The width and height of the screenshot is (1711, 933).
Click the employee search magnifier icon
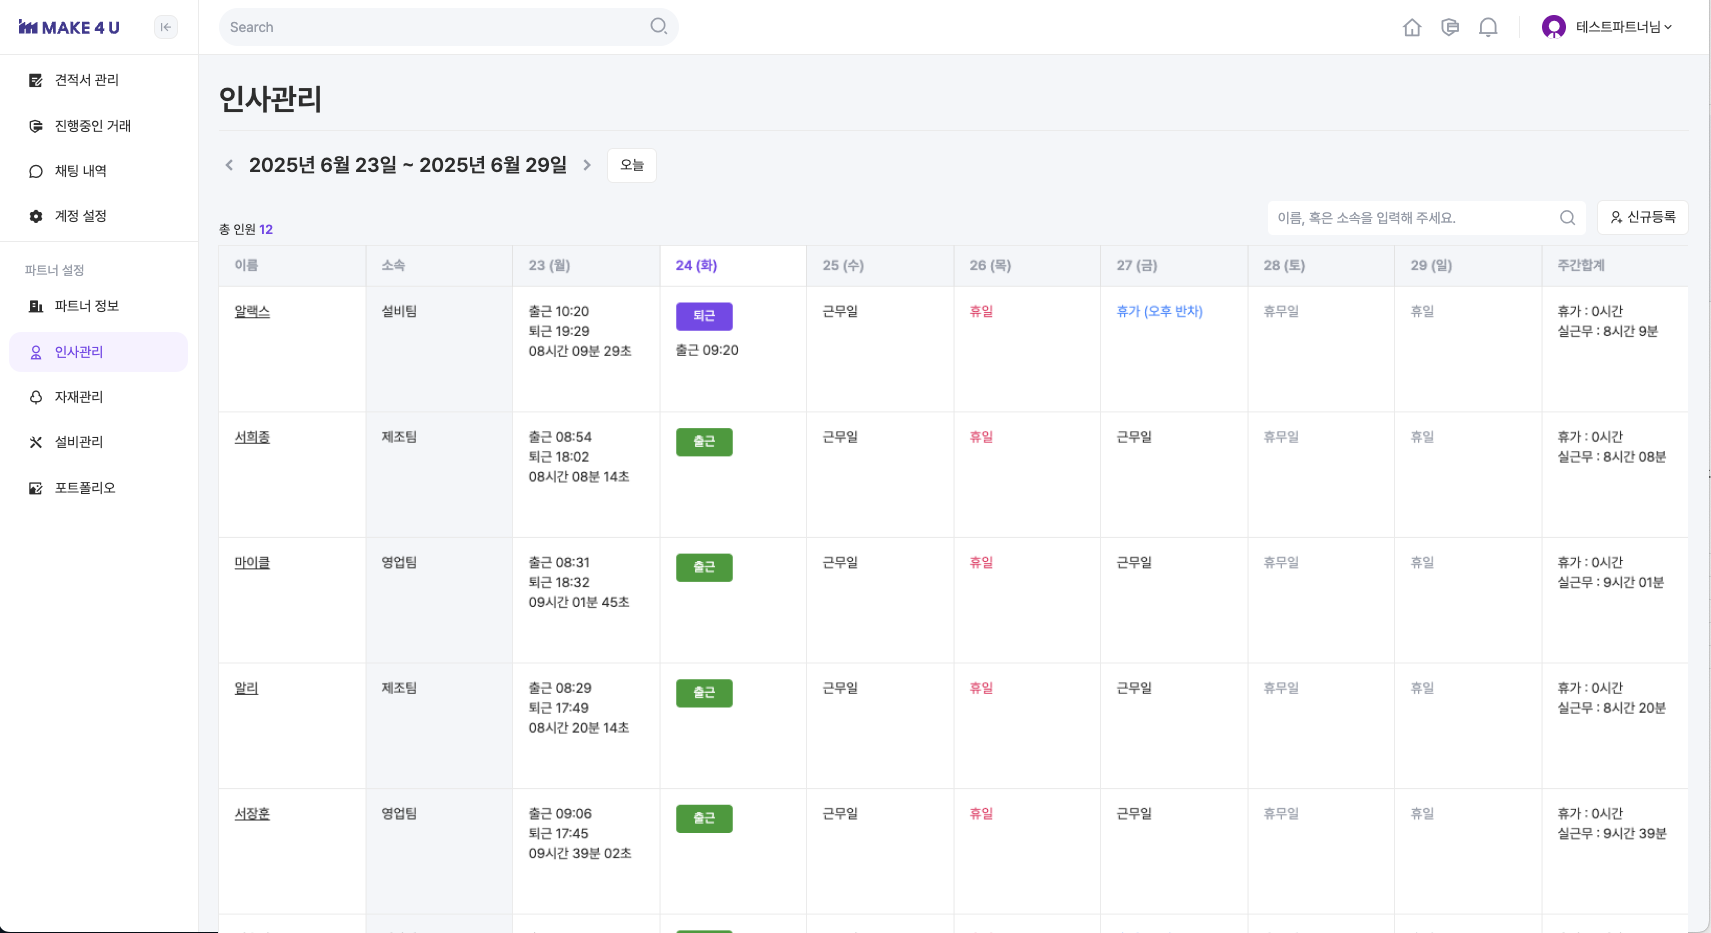(x=1567, y=218)
